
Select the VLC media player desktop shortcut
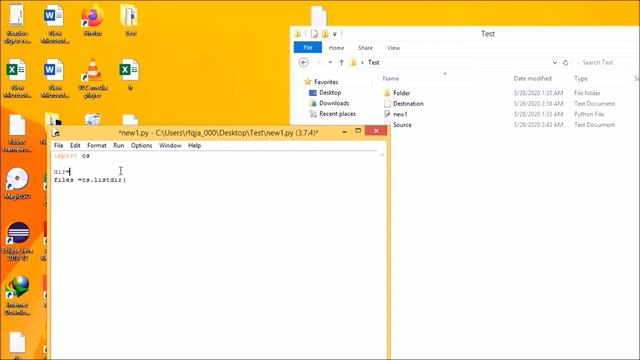click(x=92, y=78)
